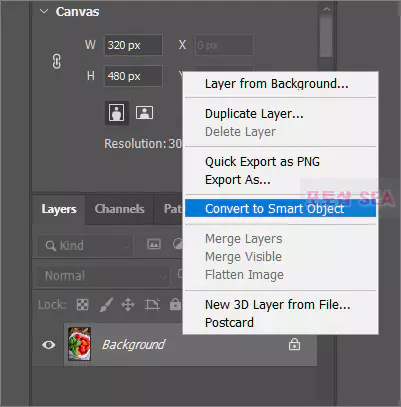This screenshot has width=401, height=407.
Task: Filter layers by pixel layer icon
Action: (x=154, y=244)
